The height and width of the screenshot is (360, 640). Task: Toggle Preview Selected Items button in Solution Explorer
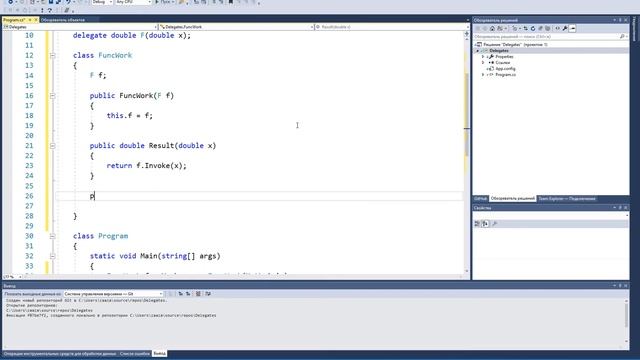click(573, 29)
